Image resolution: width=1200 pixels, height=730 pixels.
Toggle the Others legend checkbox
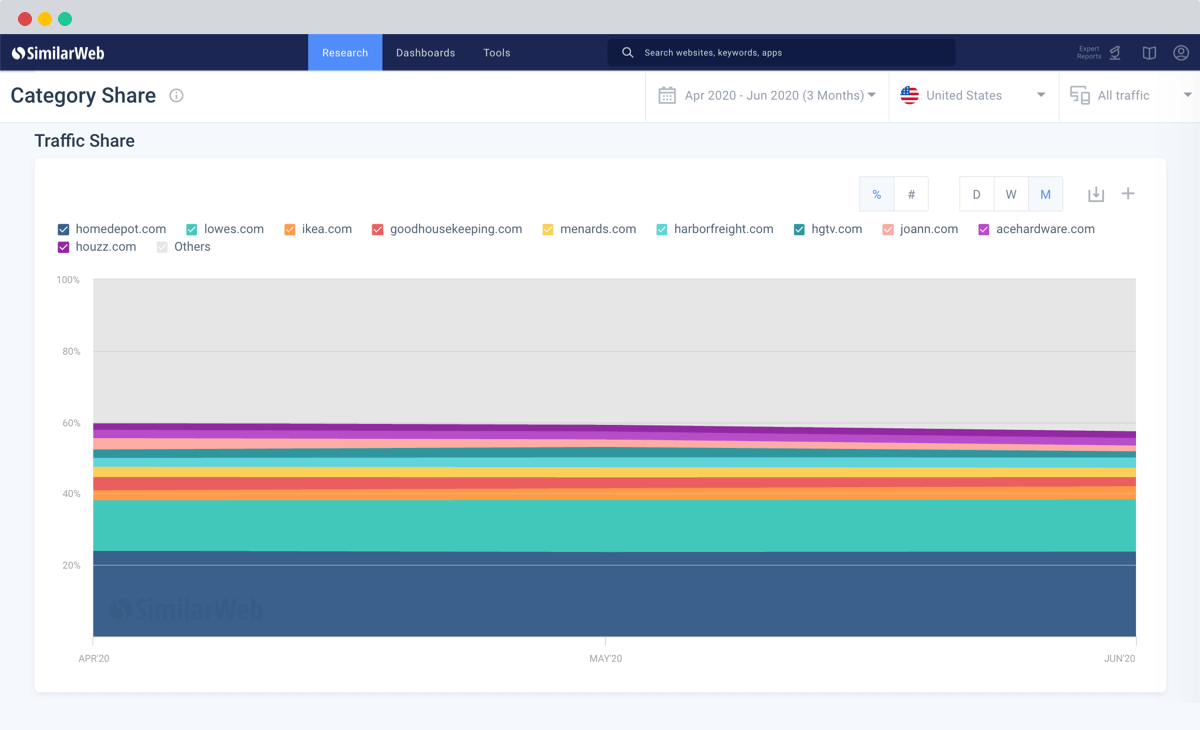[x=163, y=247]
